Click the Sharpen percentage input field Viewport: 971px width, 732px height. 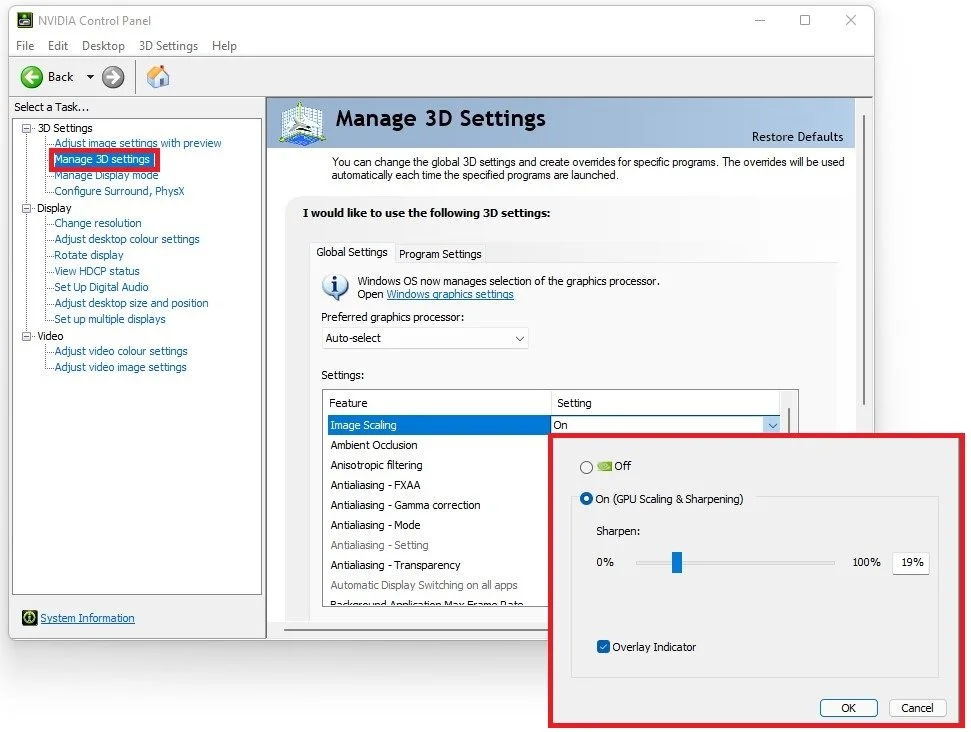(x=911, y=562)
